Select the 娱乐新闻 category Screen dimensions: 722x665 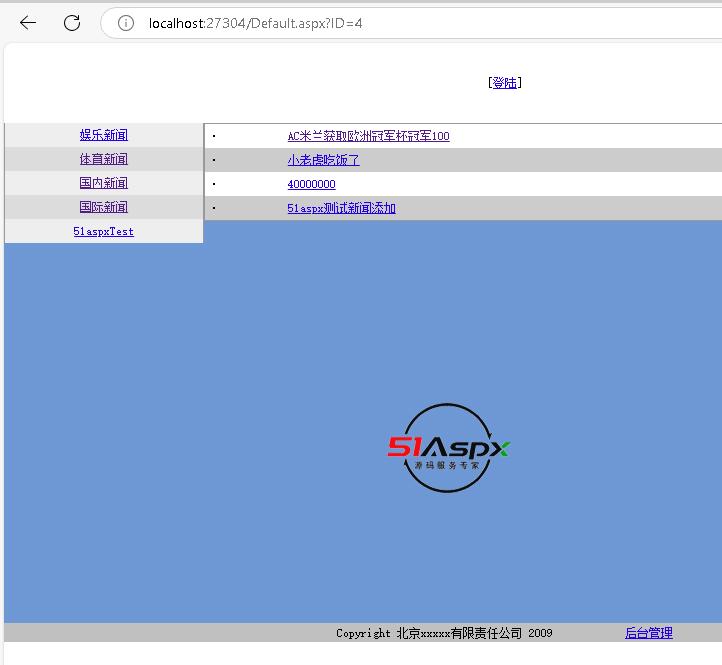pyautogui.click(x=104, y=135)
